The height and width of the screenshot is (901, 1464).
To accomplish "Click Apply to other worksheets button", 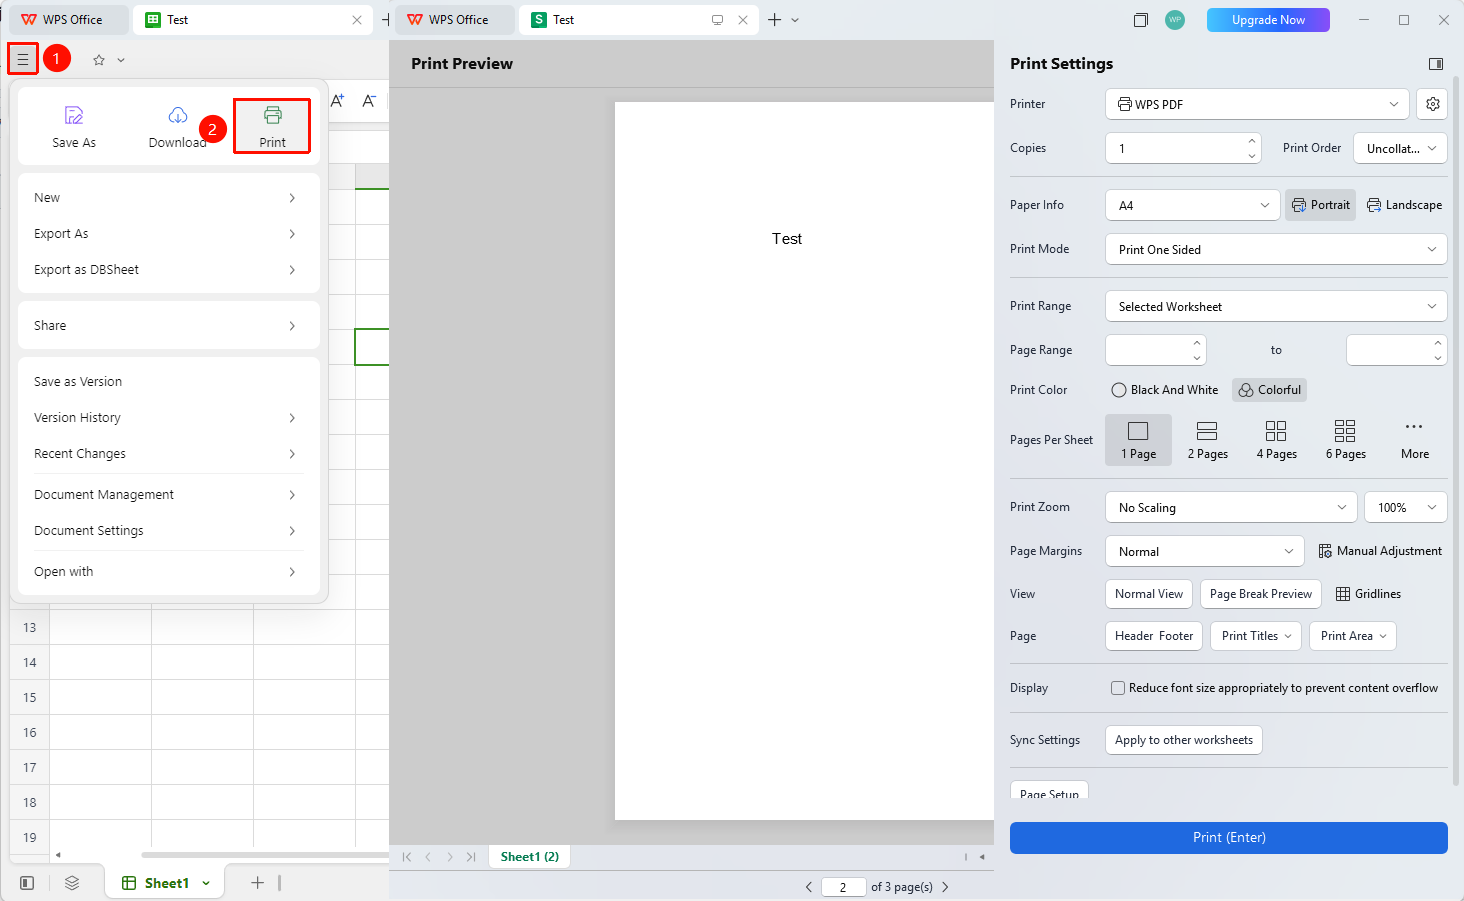I will point(1184,740).
